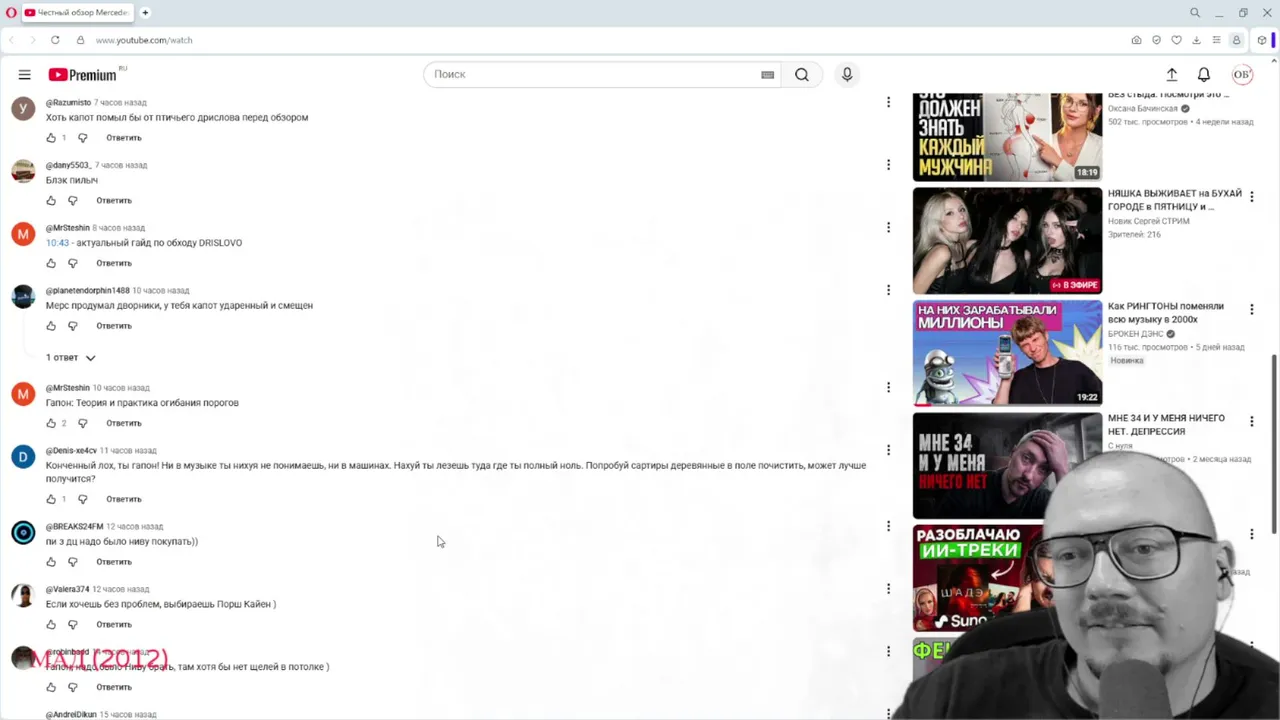Screen dimensions: 1280x720
Task: Open the on-screen keyboard in search
Action: coord(767,74)
